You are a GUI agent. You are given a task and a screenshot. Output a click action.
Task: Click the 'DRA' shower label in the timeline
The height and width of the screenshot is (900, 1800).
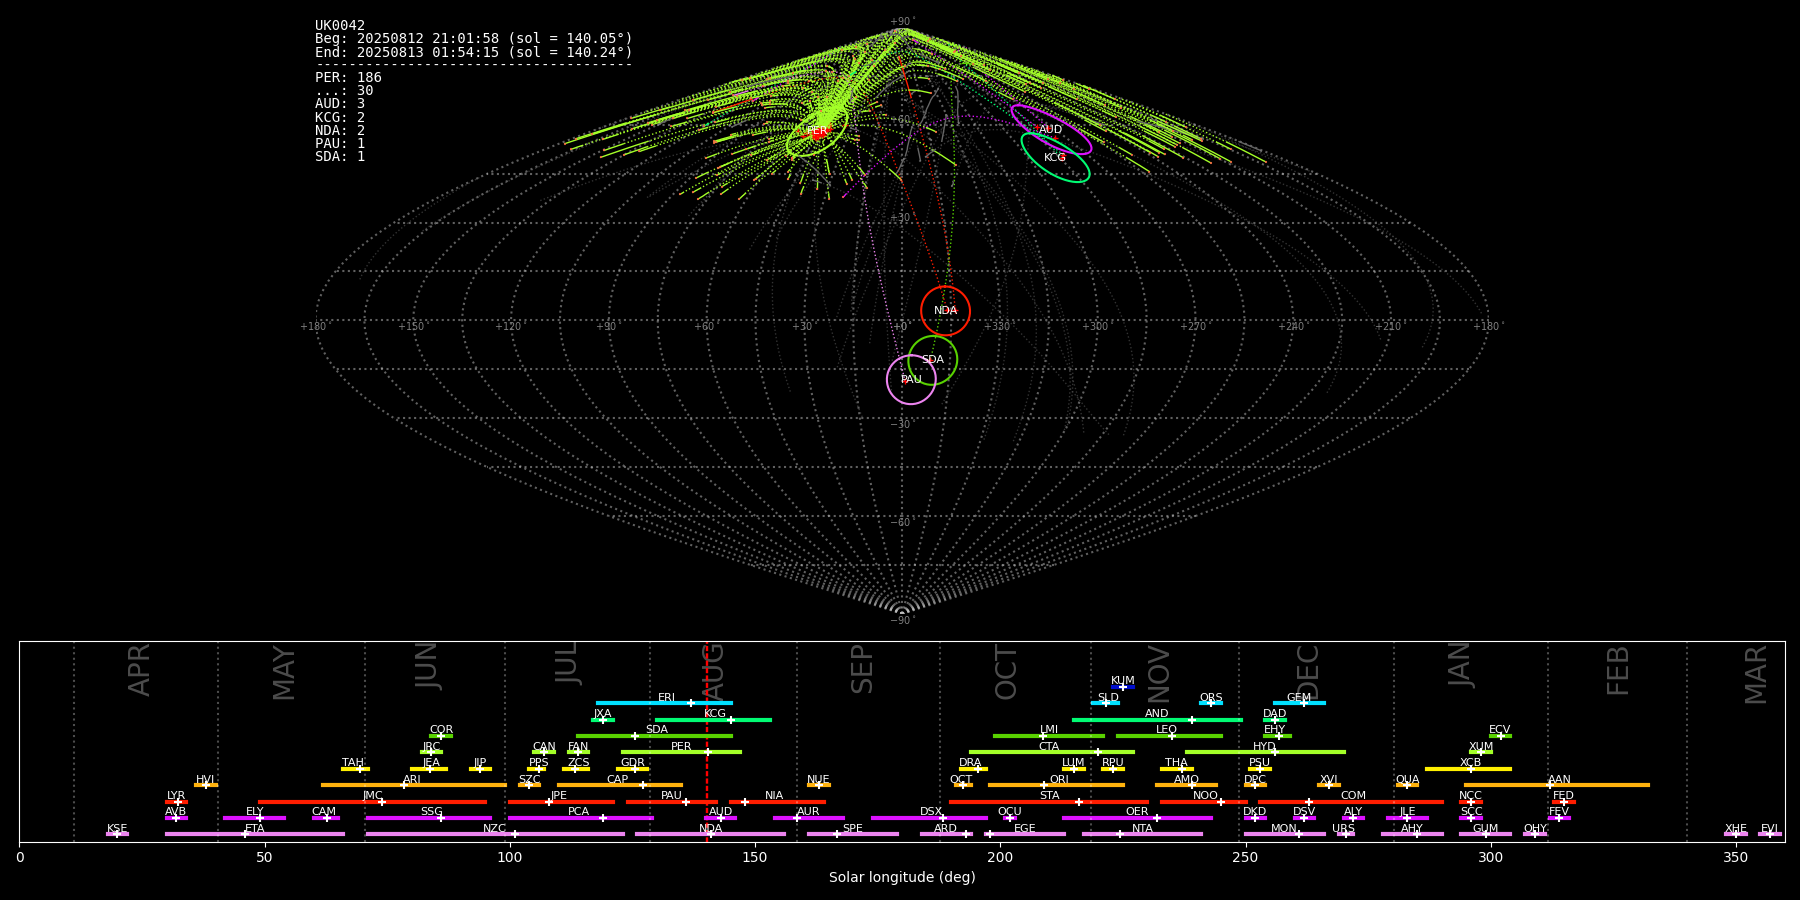[970, 763]
